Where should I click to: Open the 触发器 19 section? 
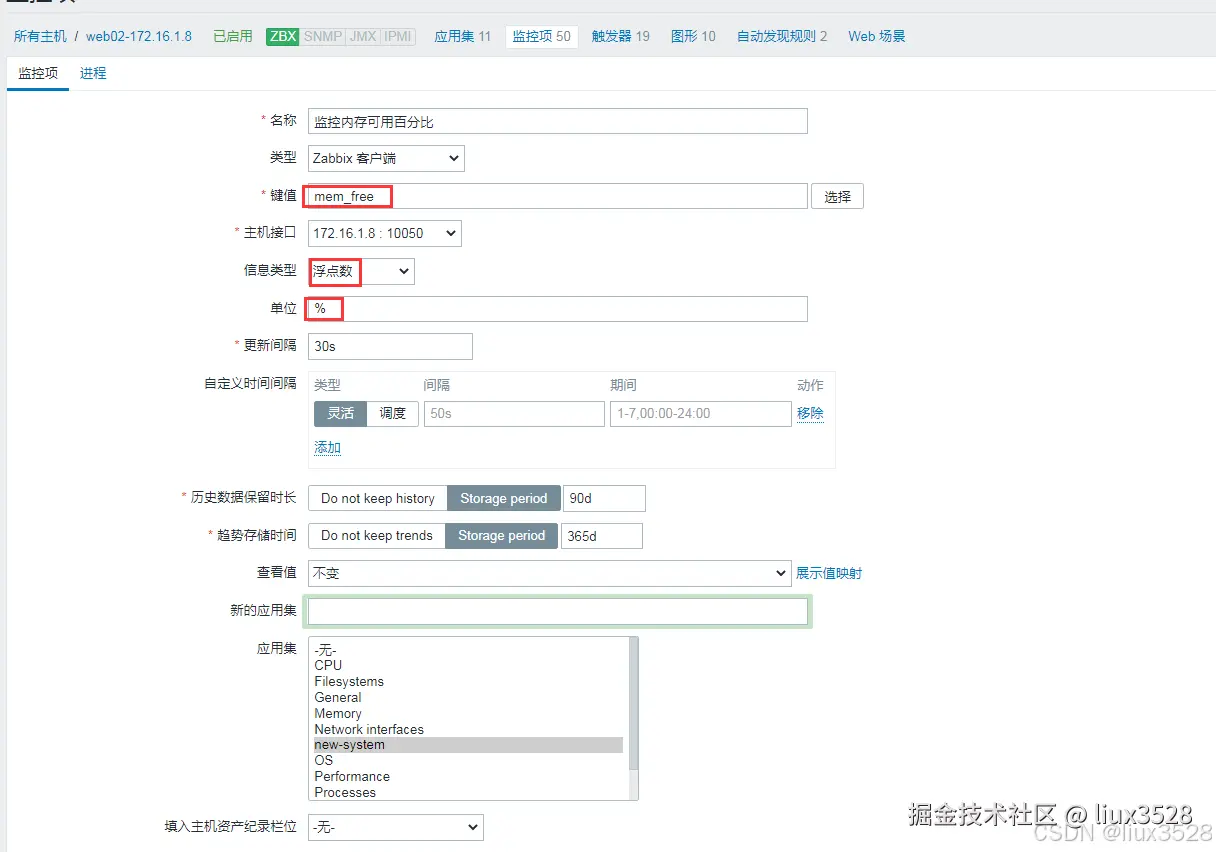[x=621, y=36]
